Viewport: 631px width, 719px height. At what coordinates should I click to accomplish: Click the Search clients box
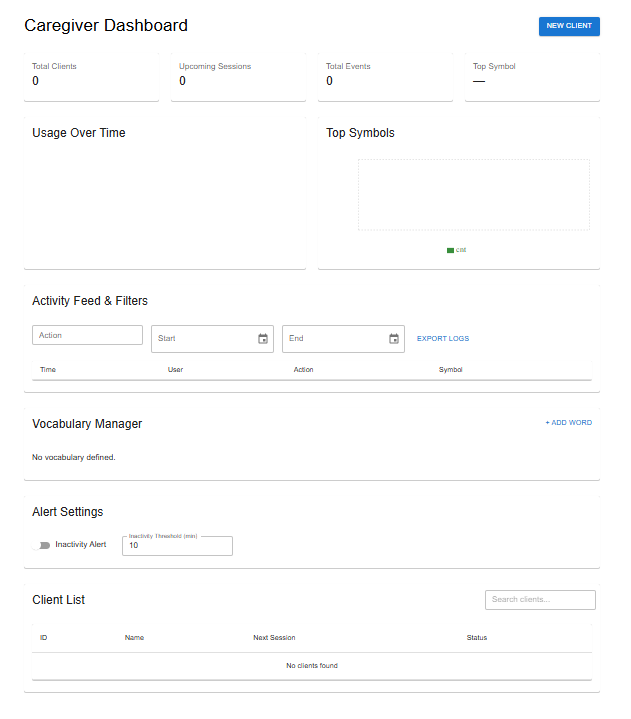[540, 600]
